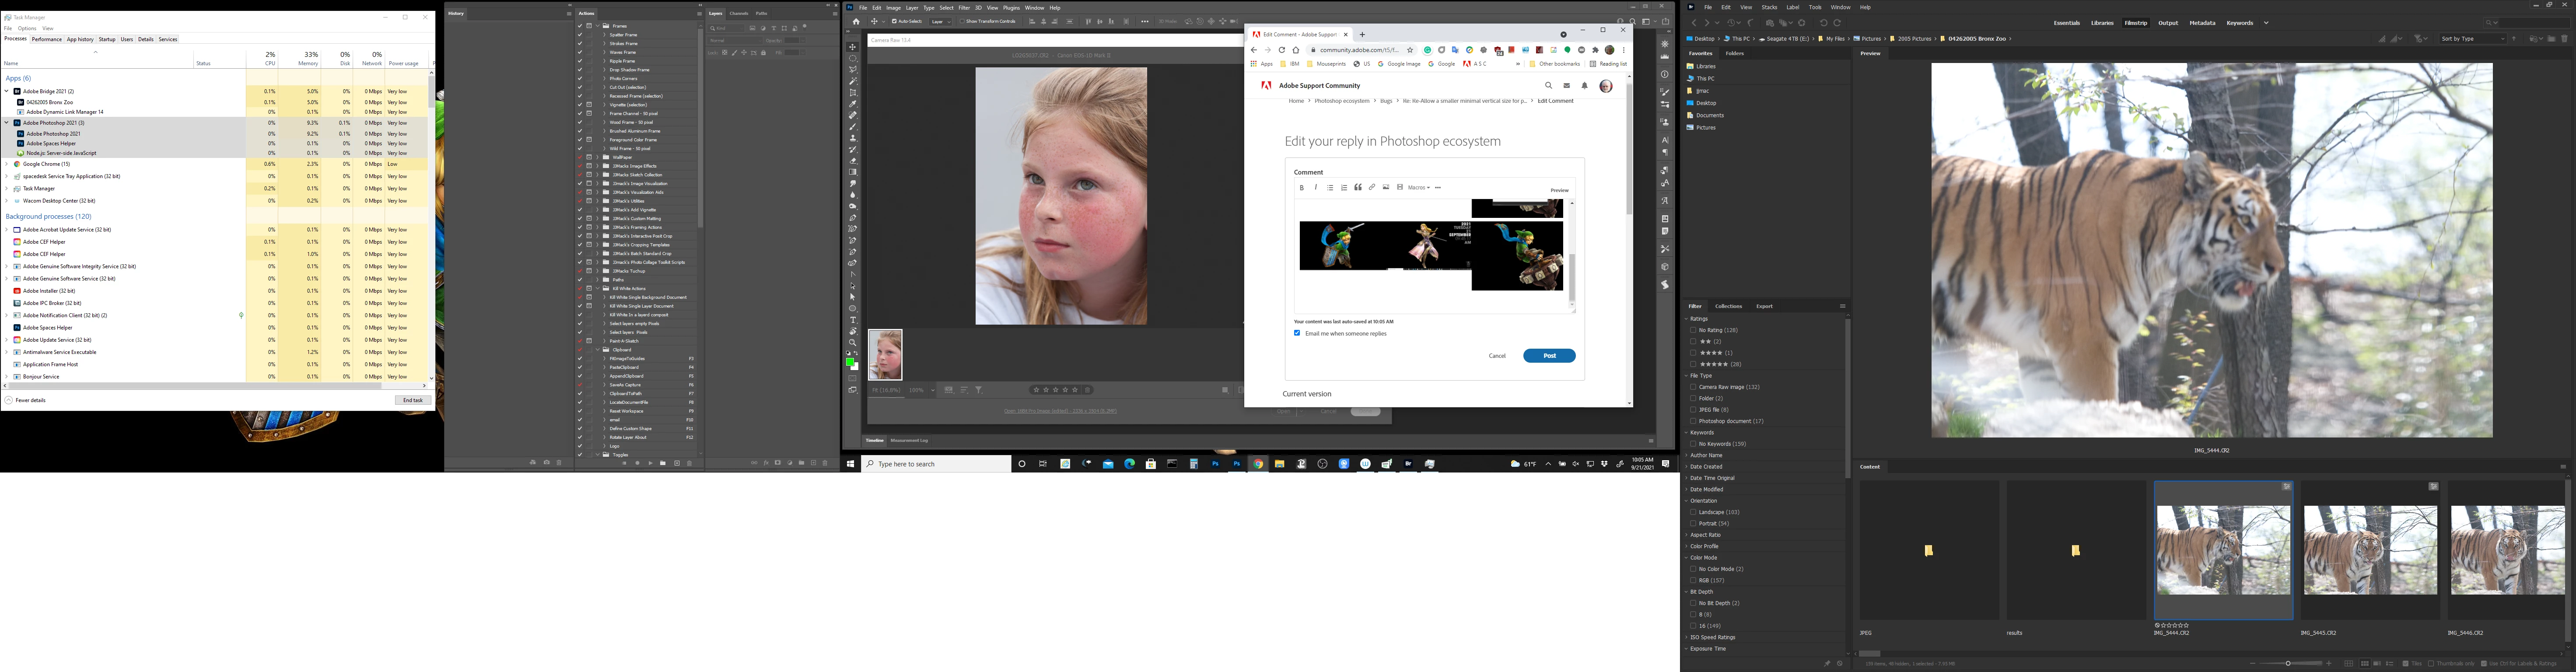Toggle Auto-Select checkbox in options bar
The image size is (2576, 672).
tap(894, 21)
